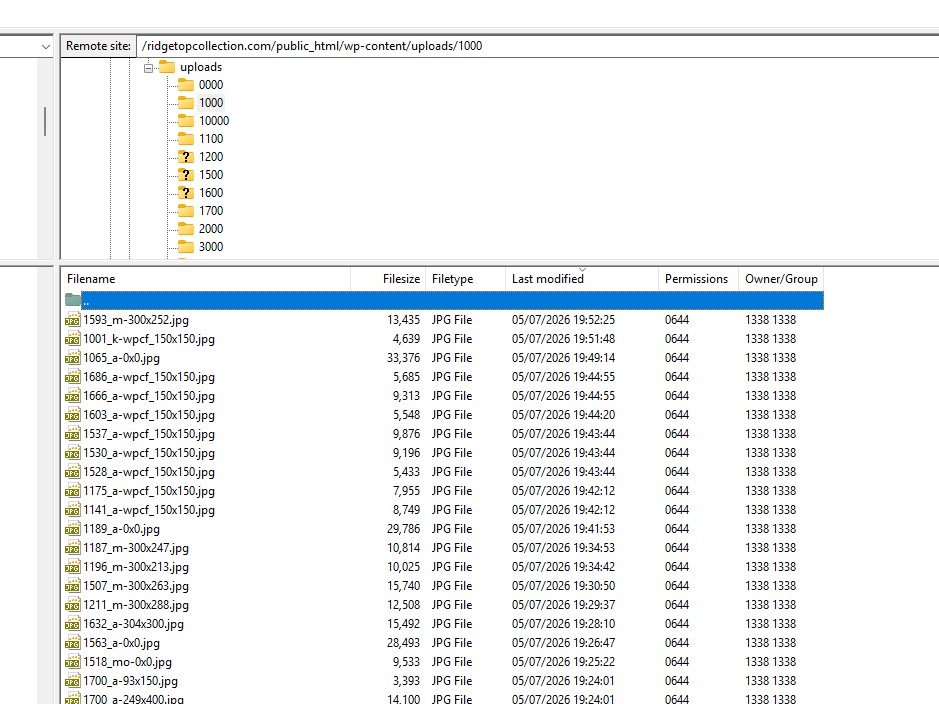The image size is (939, 704).
Task: Click the left pane vertical scrollbar thumb
Action: (x=45, y=122)
